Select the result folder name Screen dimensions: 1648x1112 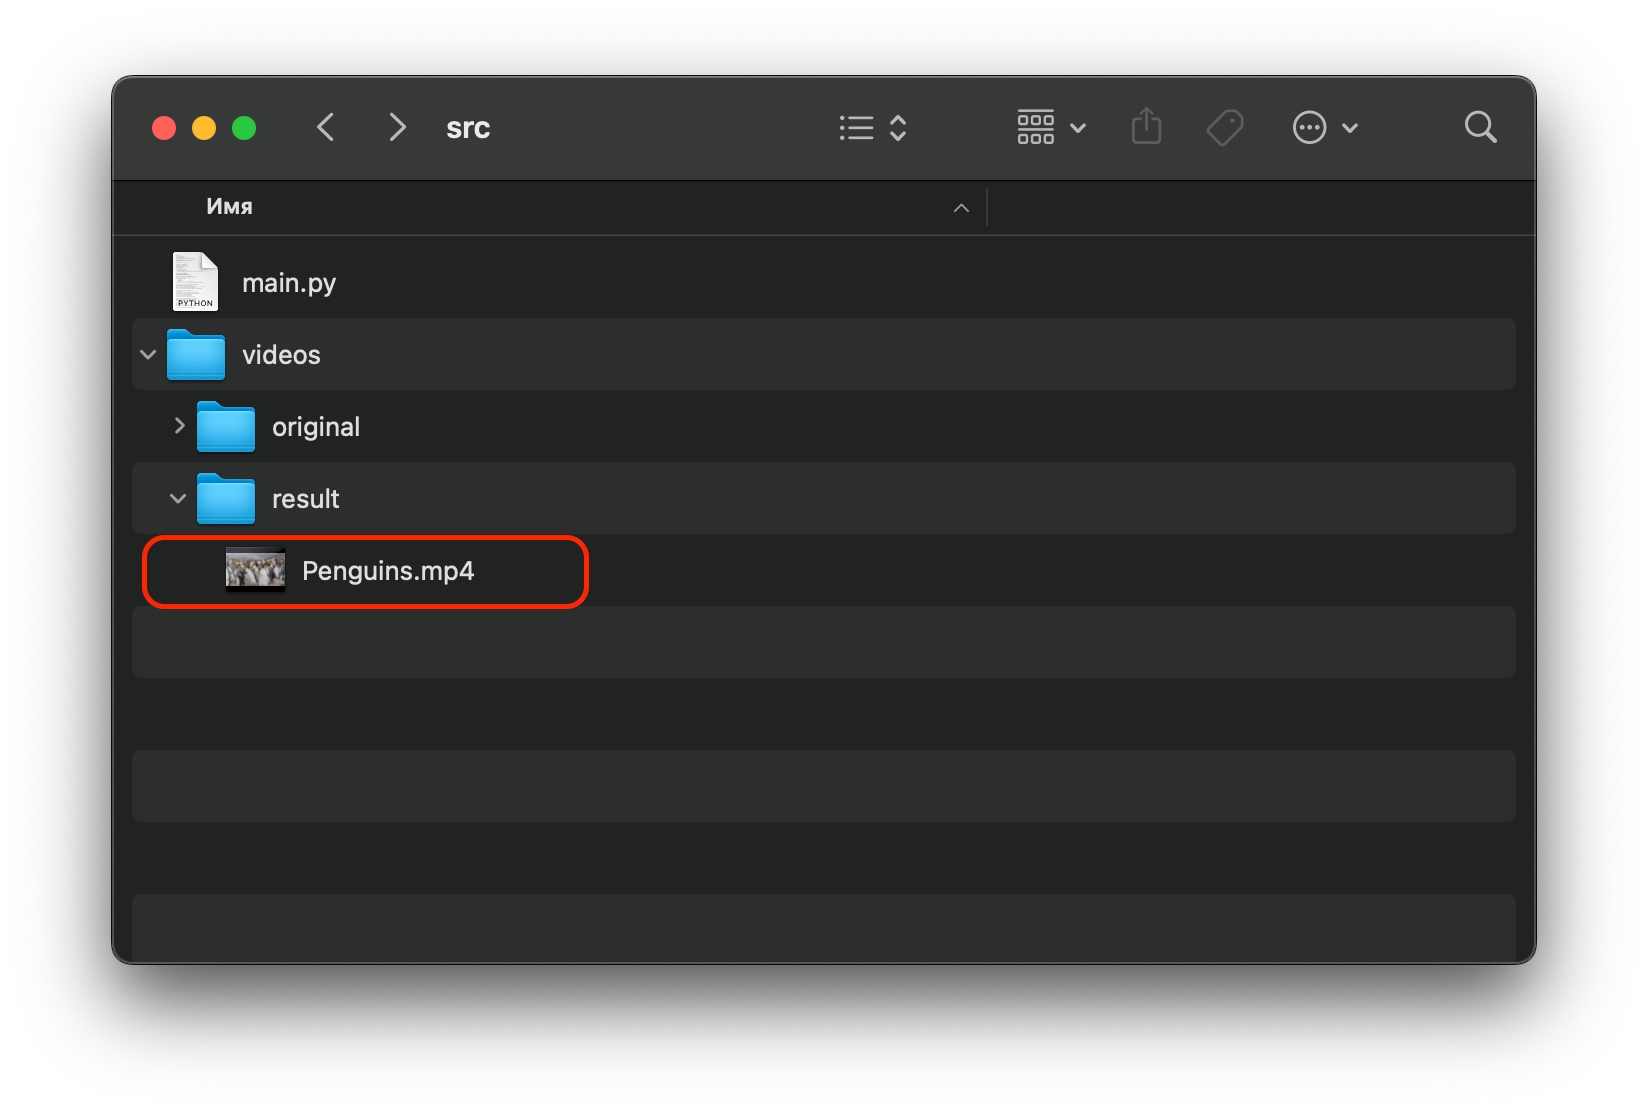306,499
